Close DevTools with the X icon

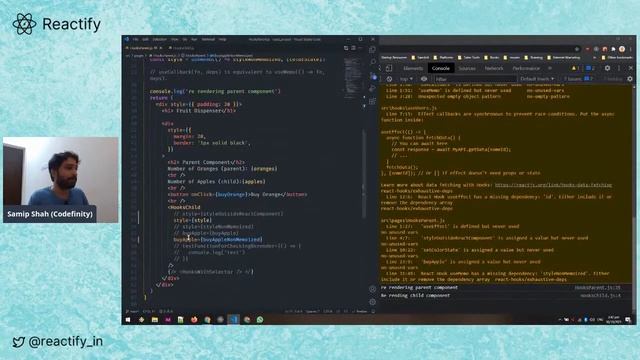click(631, 68)
